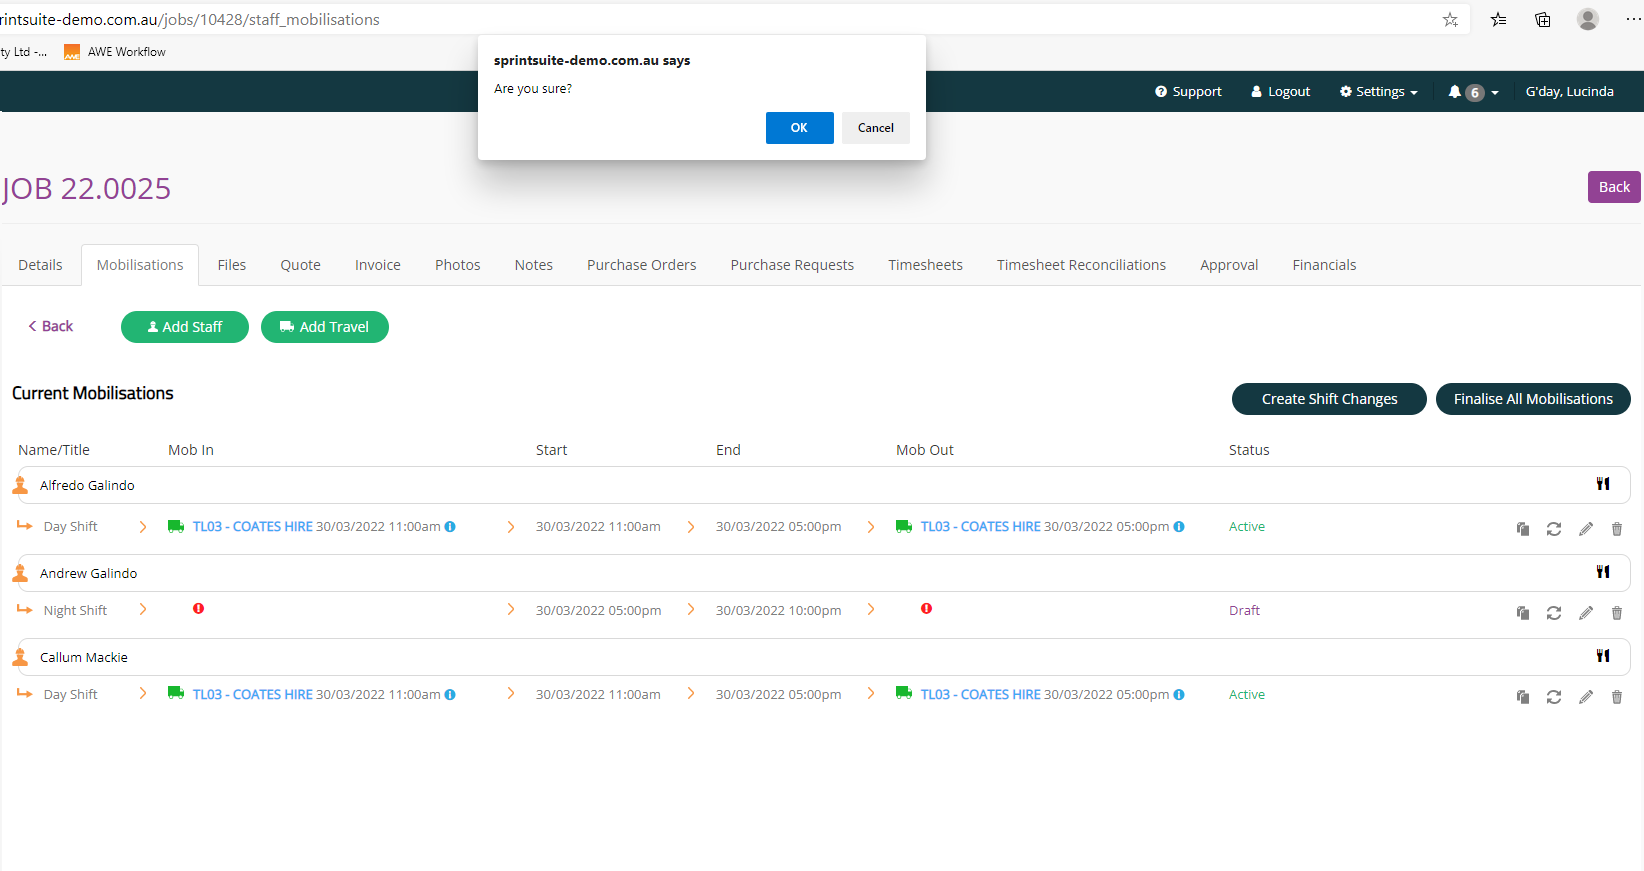Screen dimensions: 1644x871
Task: Click meal icon in Alfredo Galindo row
Action: pos(1603,484)
